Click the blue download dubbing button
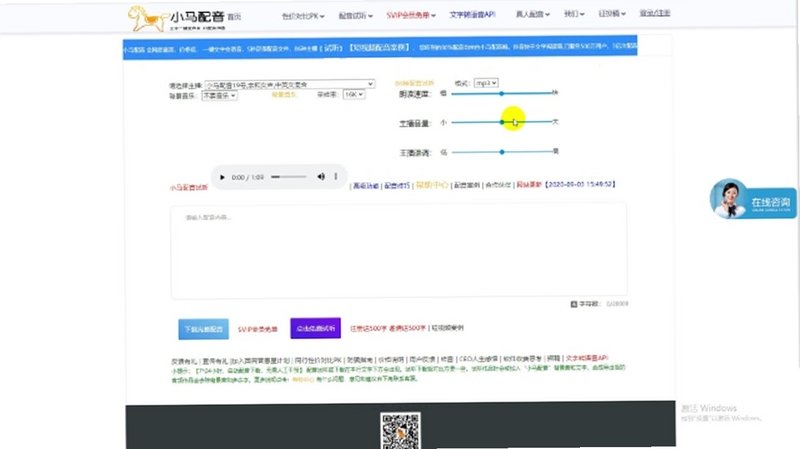Screen dimensions: 800x449 (x=203, y=329)
